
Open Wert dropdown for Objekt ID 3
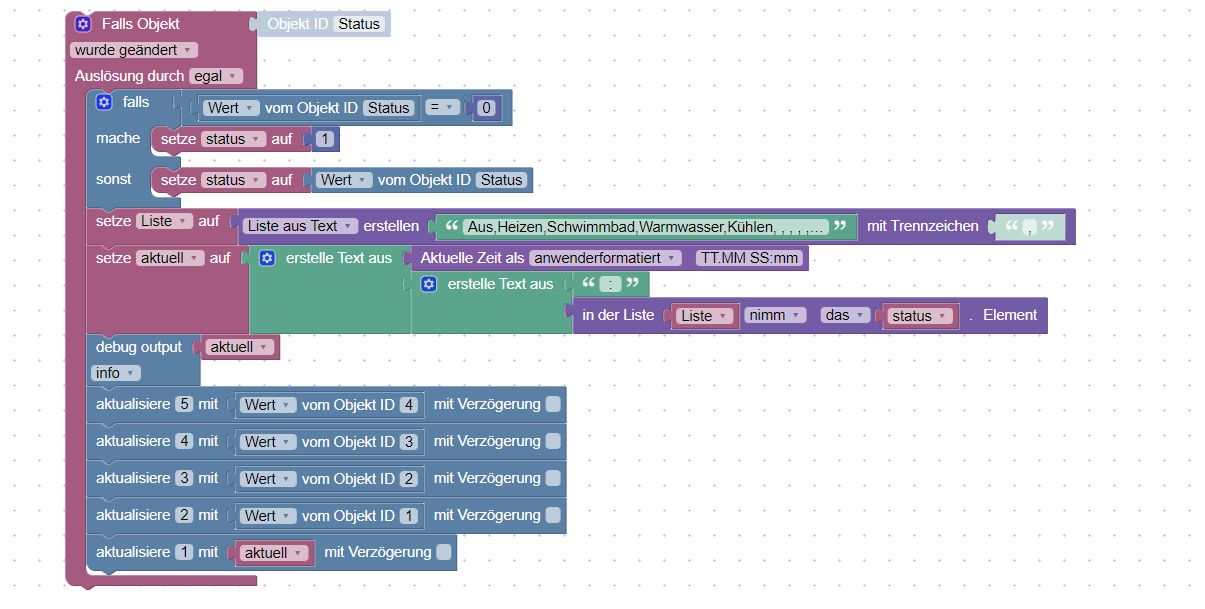click(x=269, y=442)
